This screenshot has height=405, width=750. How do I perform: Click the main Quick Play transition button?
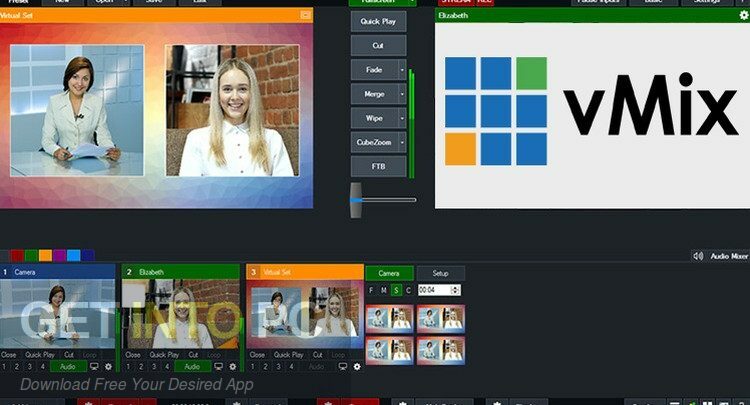click(x=378, y=22)
